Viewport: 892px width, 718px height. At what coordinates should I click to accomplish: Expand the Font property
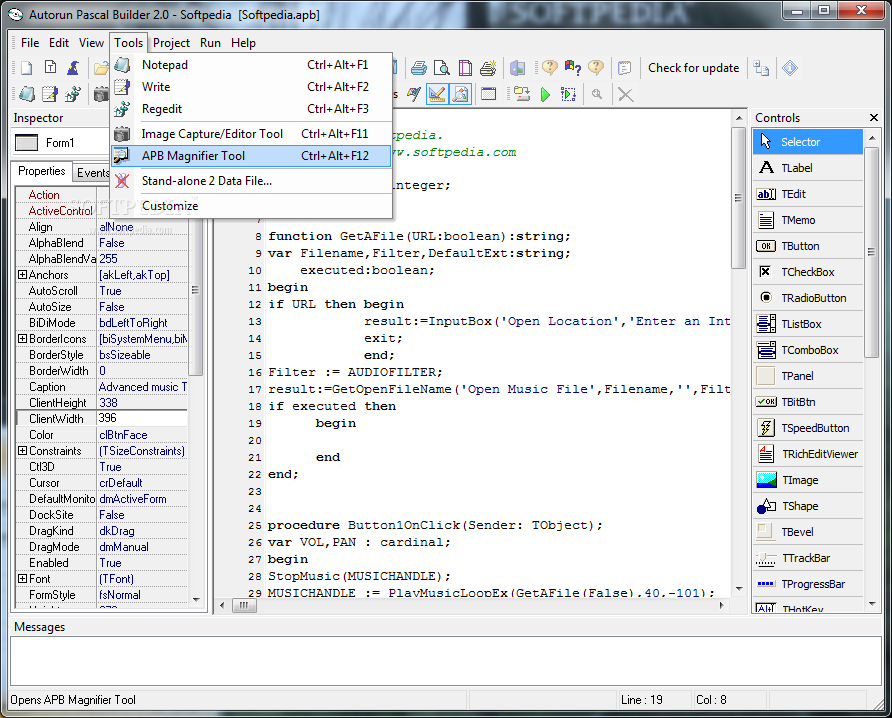pyautogui.click(x=22, y=579)
